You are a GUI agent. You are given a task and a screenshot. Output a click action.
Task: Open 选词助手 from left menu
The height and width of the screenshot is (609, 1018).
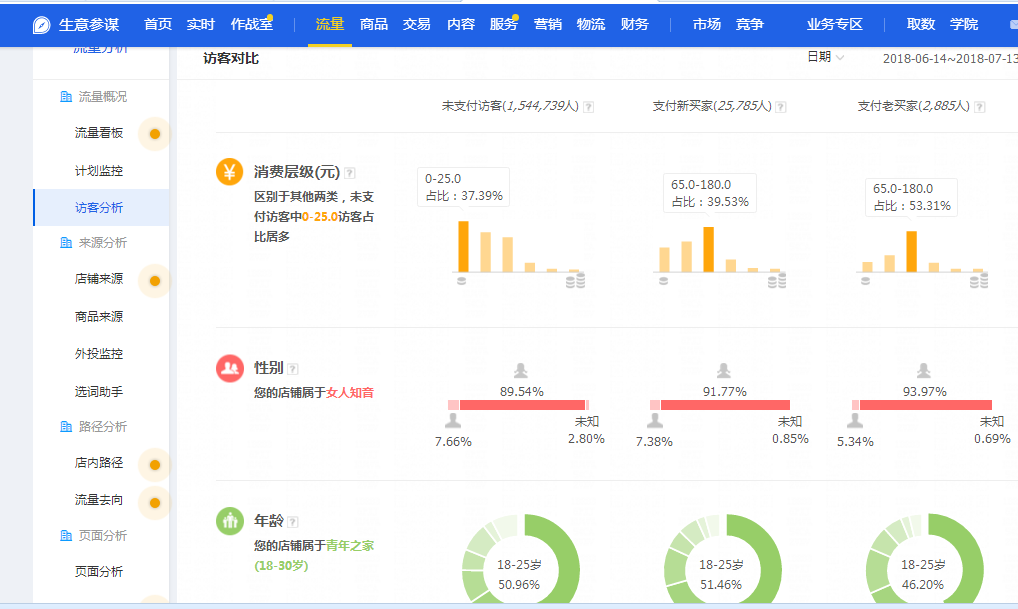99,392
